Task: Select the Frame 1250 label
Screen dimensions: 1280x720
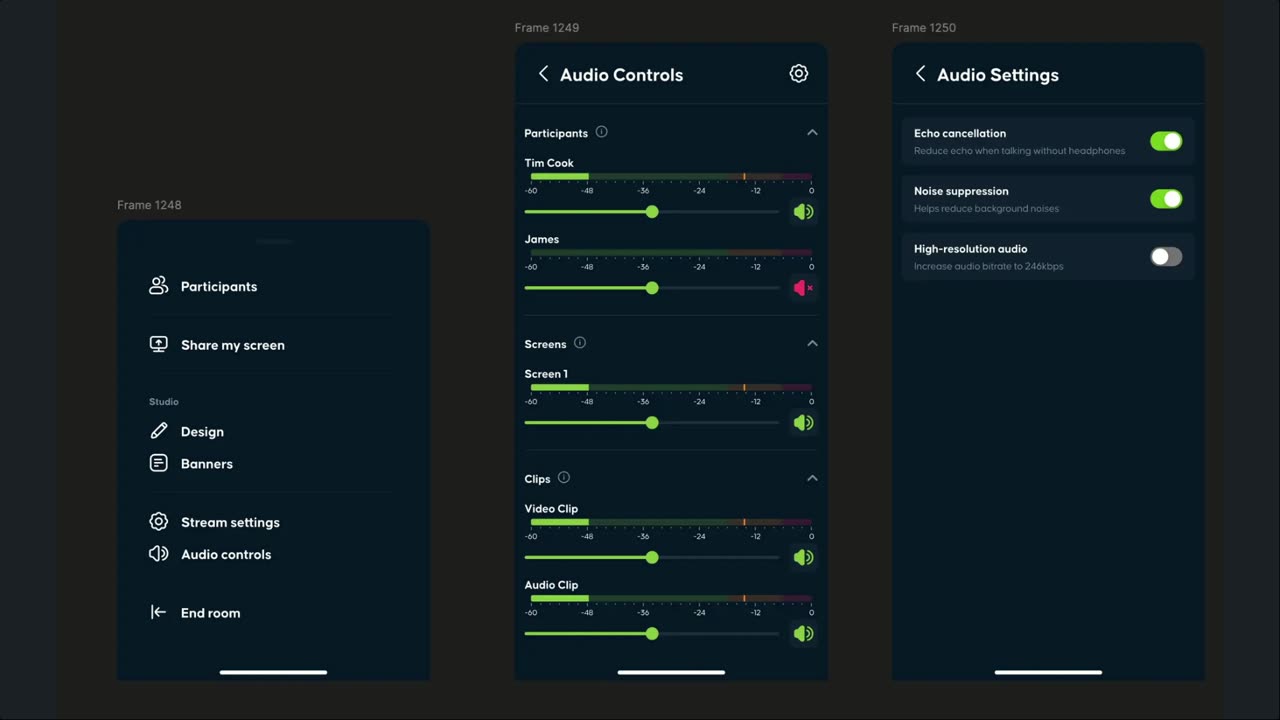Action: coord(924,28)
